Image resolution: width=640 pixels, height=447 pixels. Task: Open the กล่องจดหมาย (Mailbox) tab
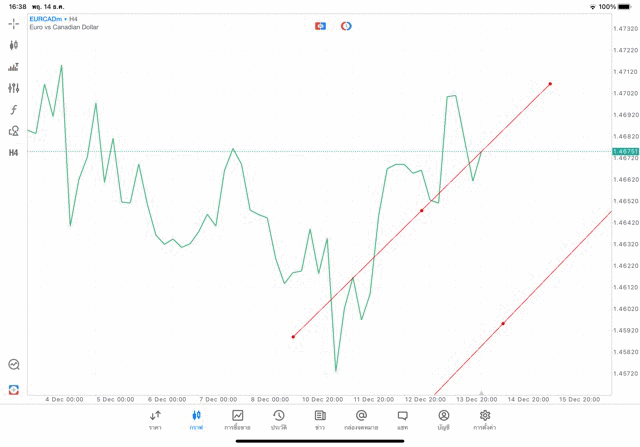[361, 419]
